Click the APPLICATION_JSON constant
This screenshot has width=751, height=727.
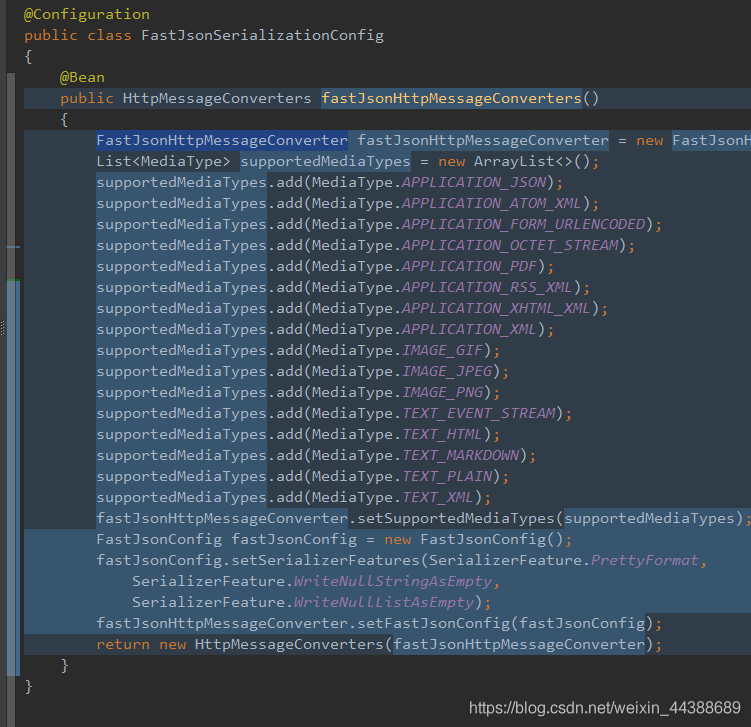[x=474, y=182]
